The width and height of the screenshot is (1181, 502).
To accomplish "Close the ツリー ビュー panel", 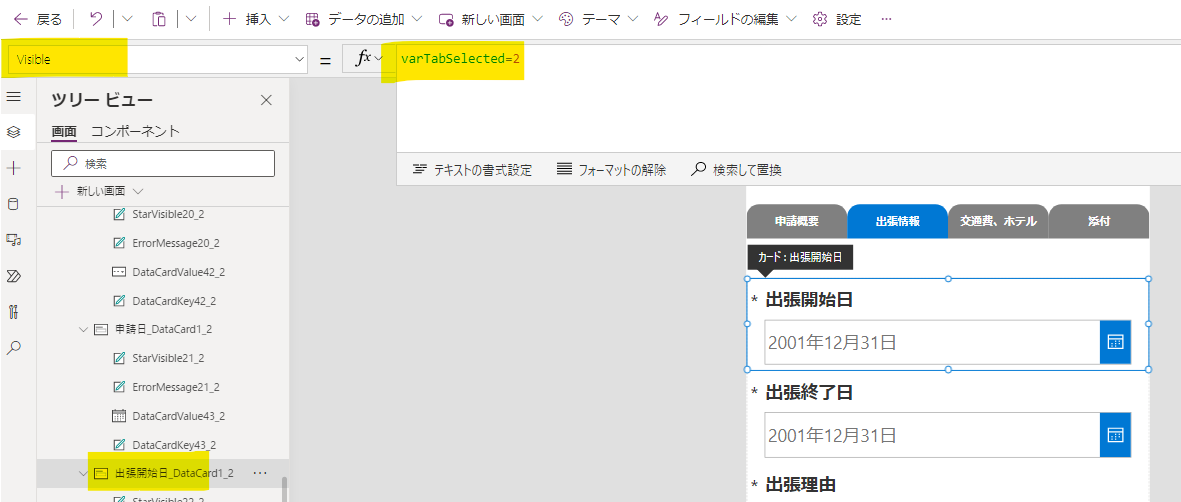I will tap(266, 99).
